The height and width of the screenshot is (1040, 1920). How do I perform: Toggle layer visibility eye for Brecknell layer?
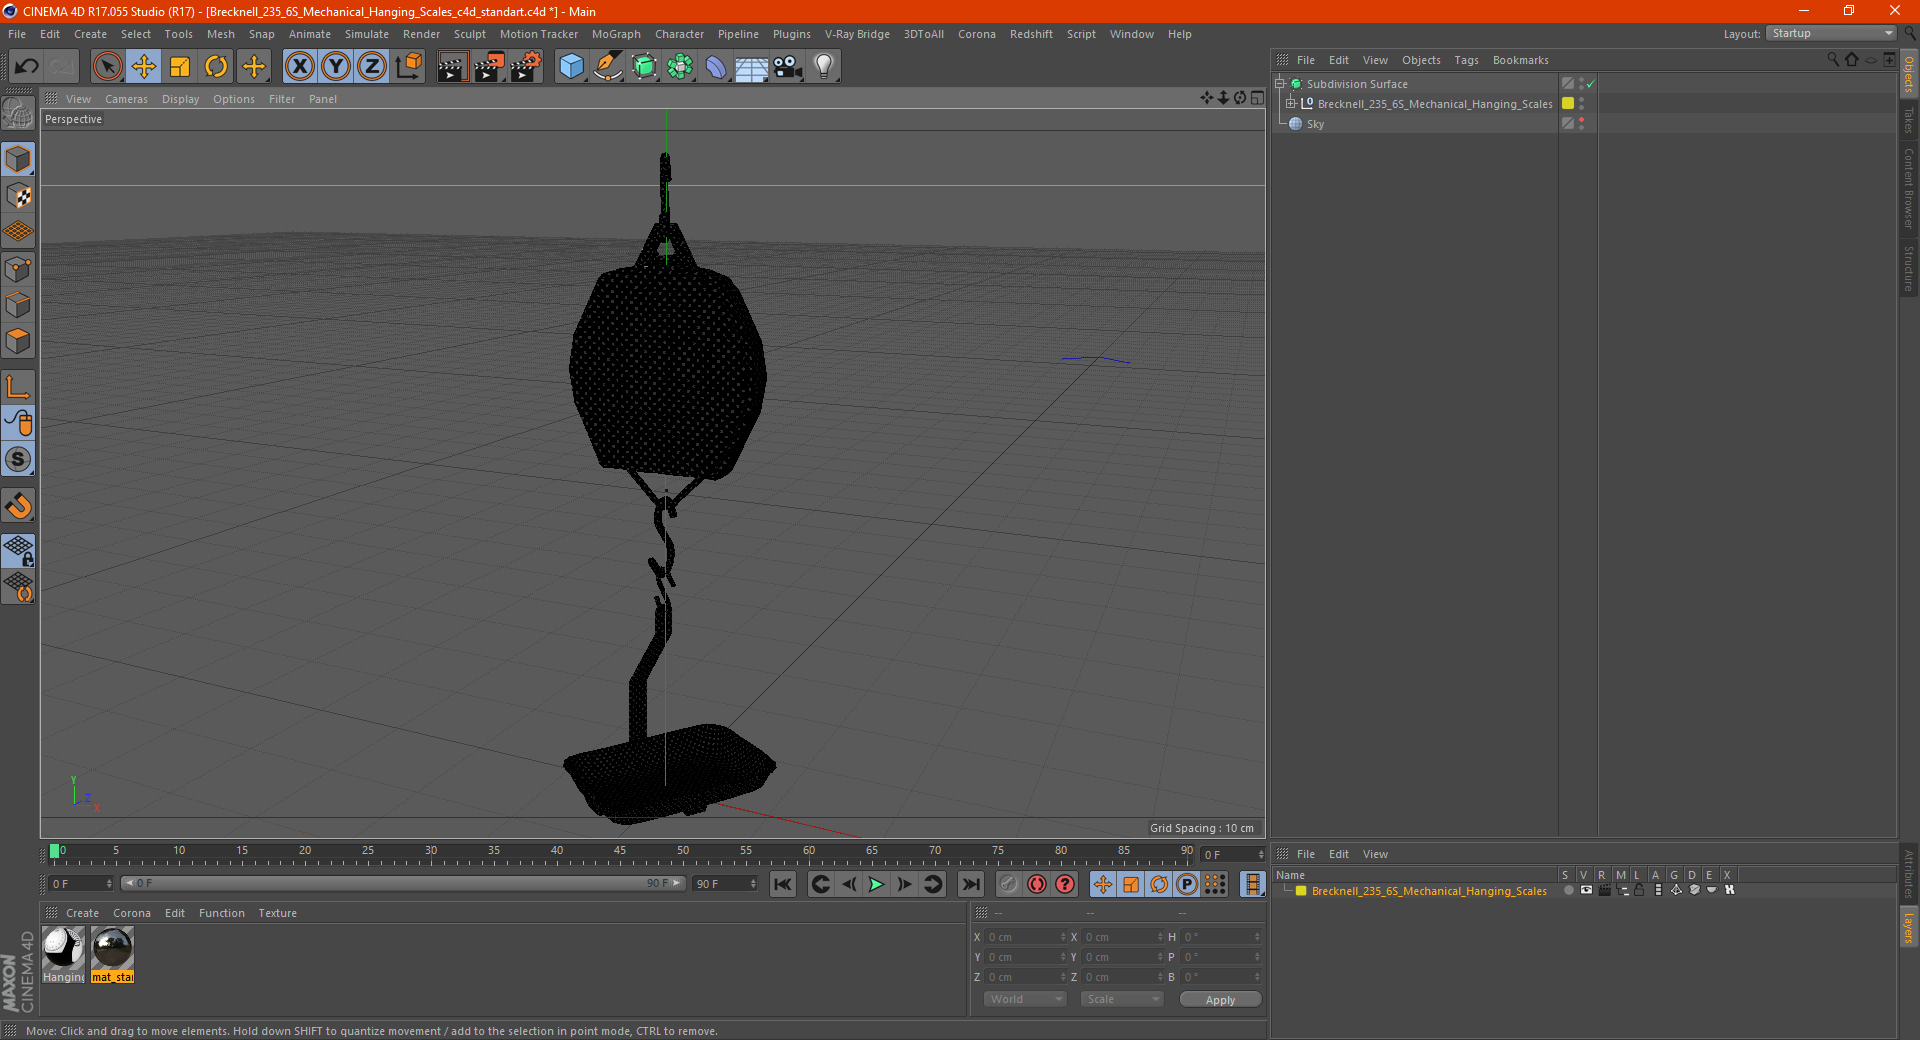tap(1586, 890)
